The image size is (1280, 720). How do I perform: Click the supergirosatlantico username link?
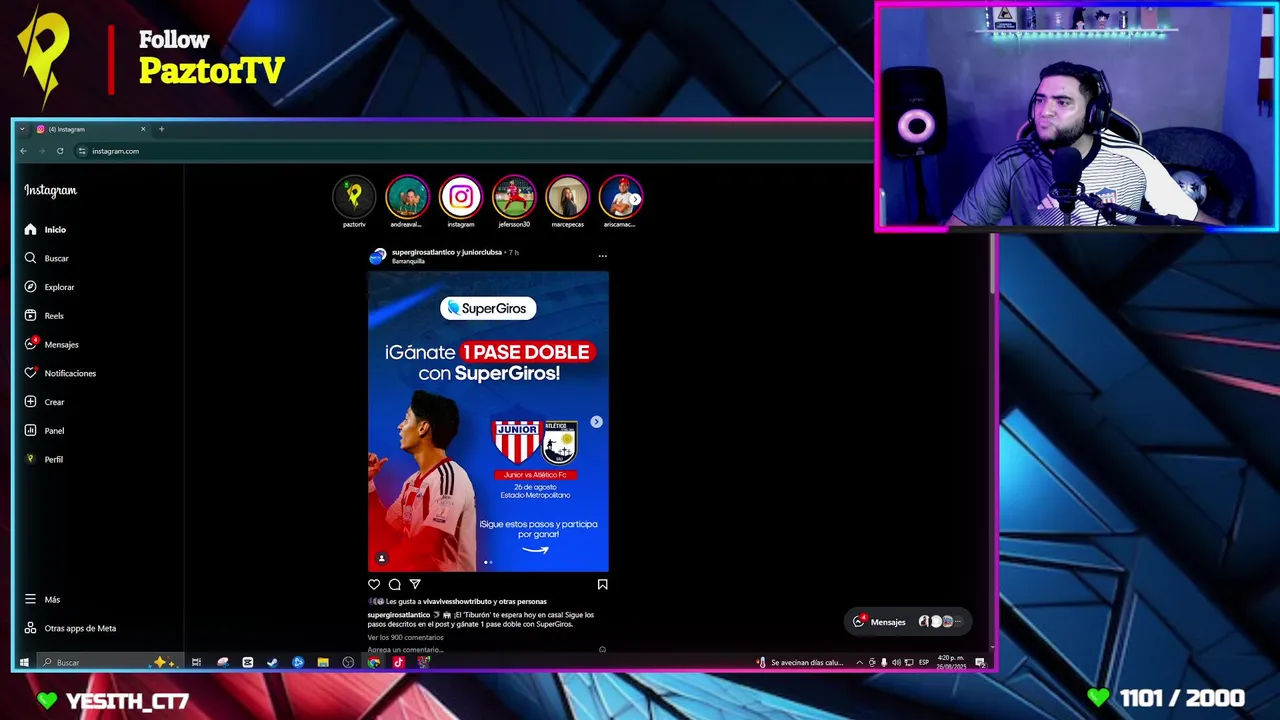tap(424, 252)
